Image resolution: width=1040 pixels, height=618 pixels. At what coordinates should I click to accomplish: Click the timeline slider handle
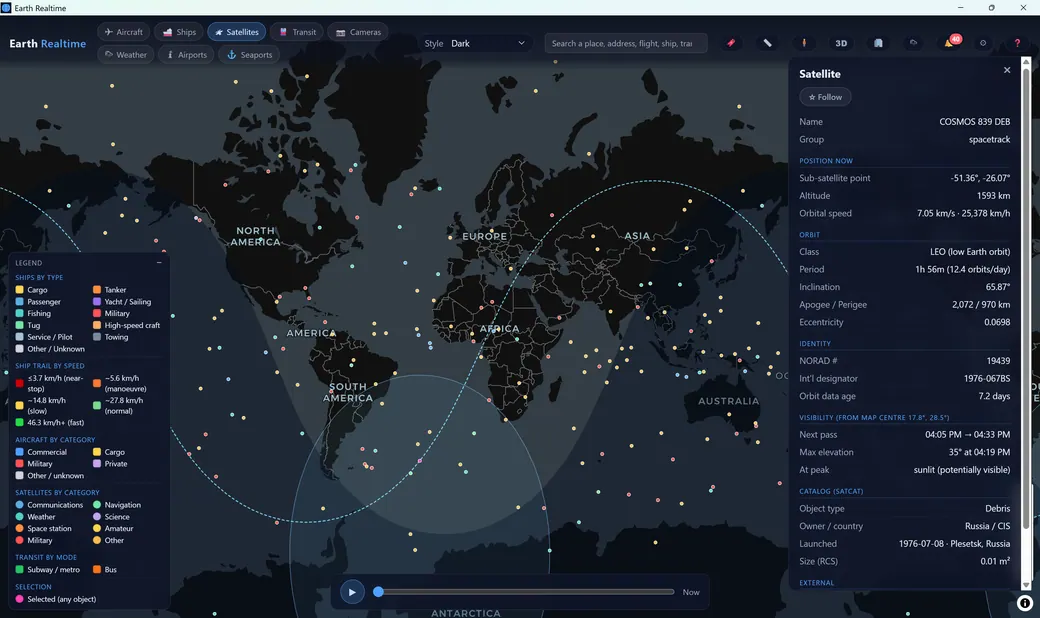(378, 591)
